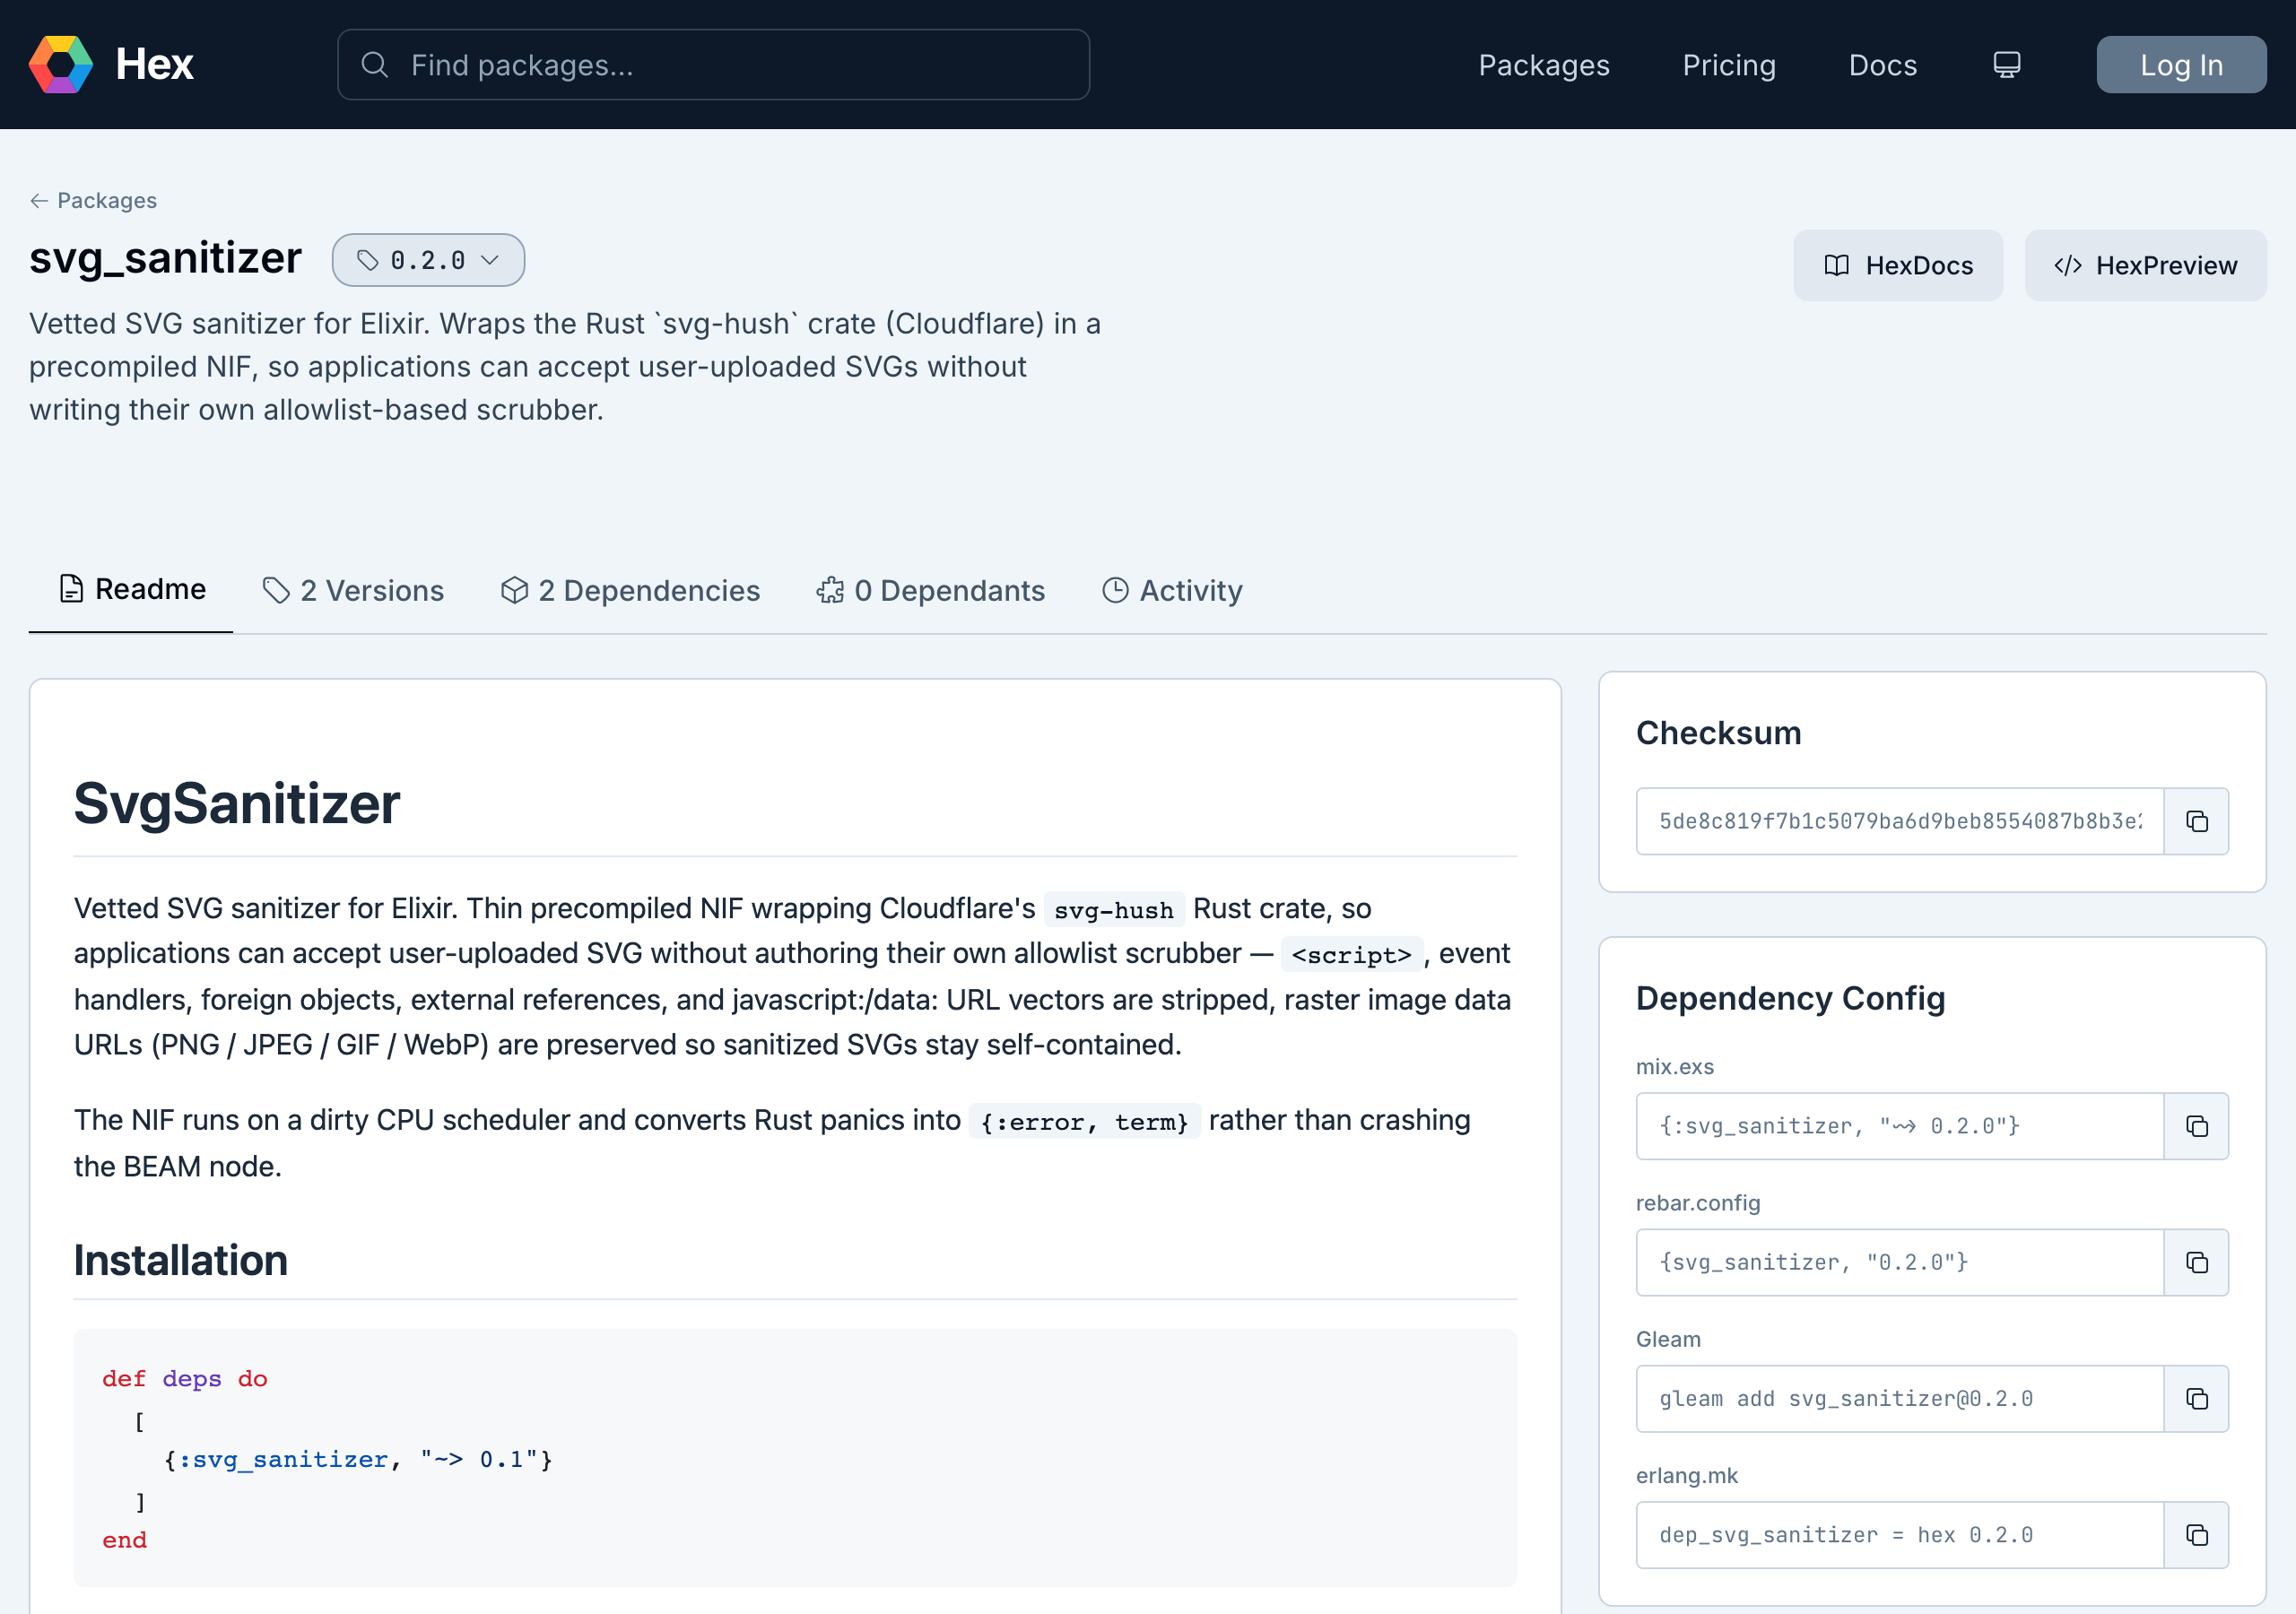Viewport: 2296px width, 1614px height.
Task: Click the checksum hash field
Action: (1900, 821)
